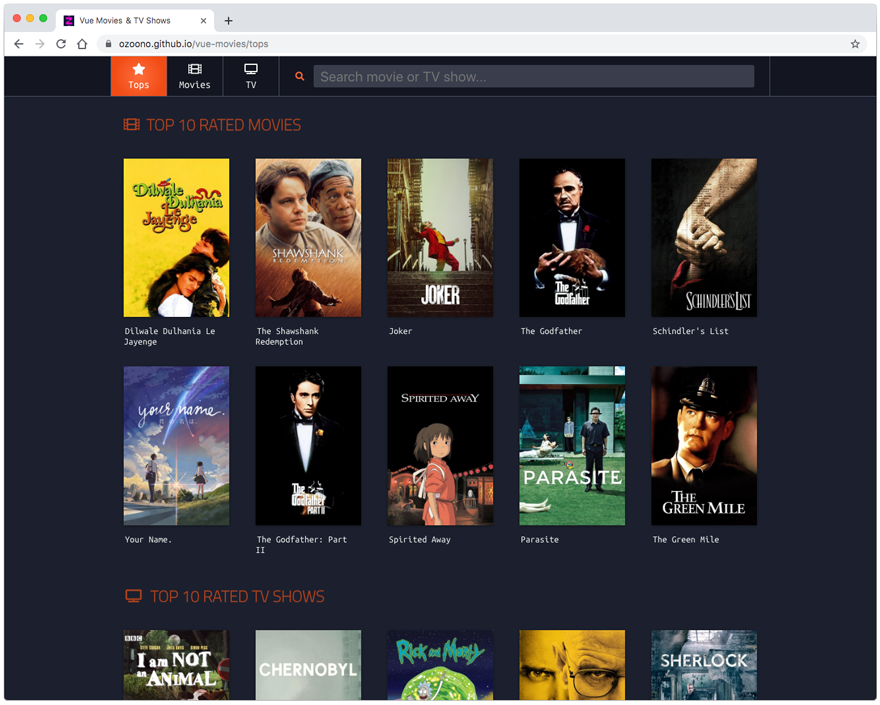The width and height of the screenshot is (880, 705).
Task: Click the TOP 10 RATED MOVIES heading
Action: coord(223,125)
